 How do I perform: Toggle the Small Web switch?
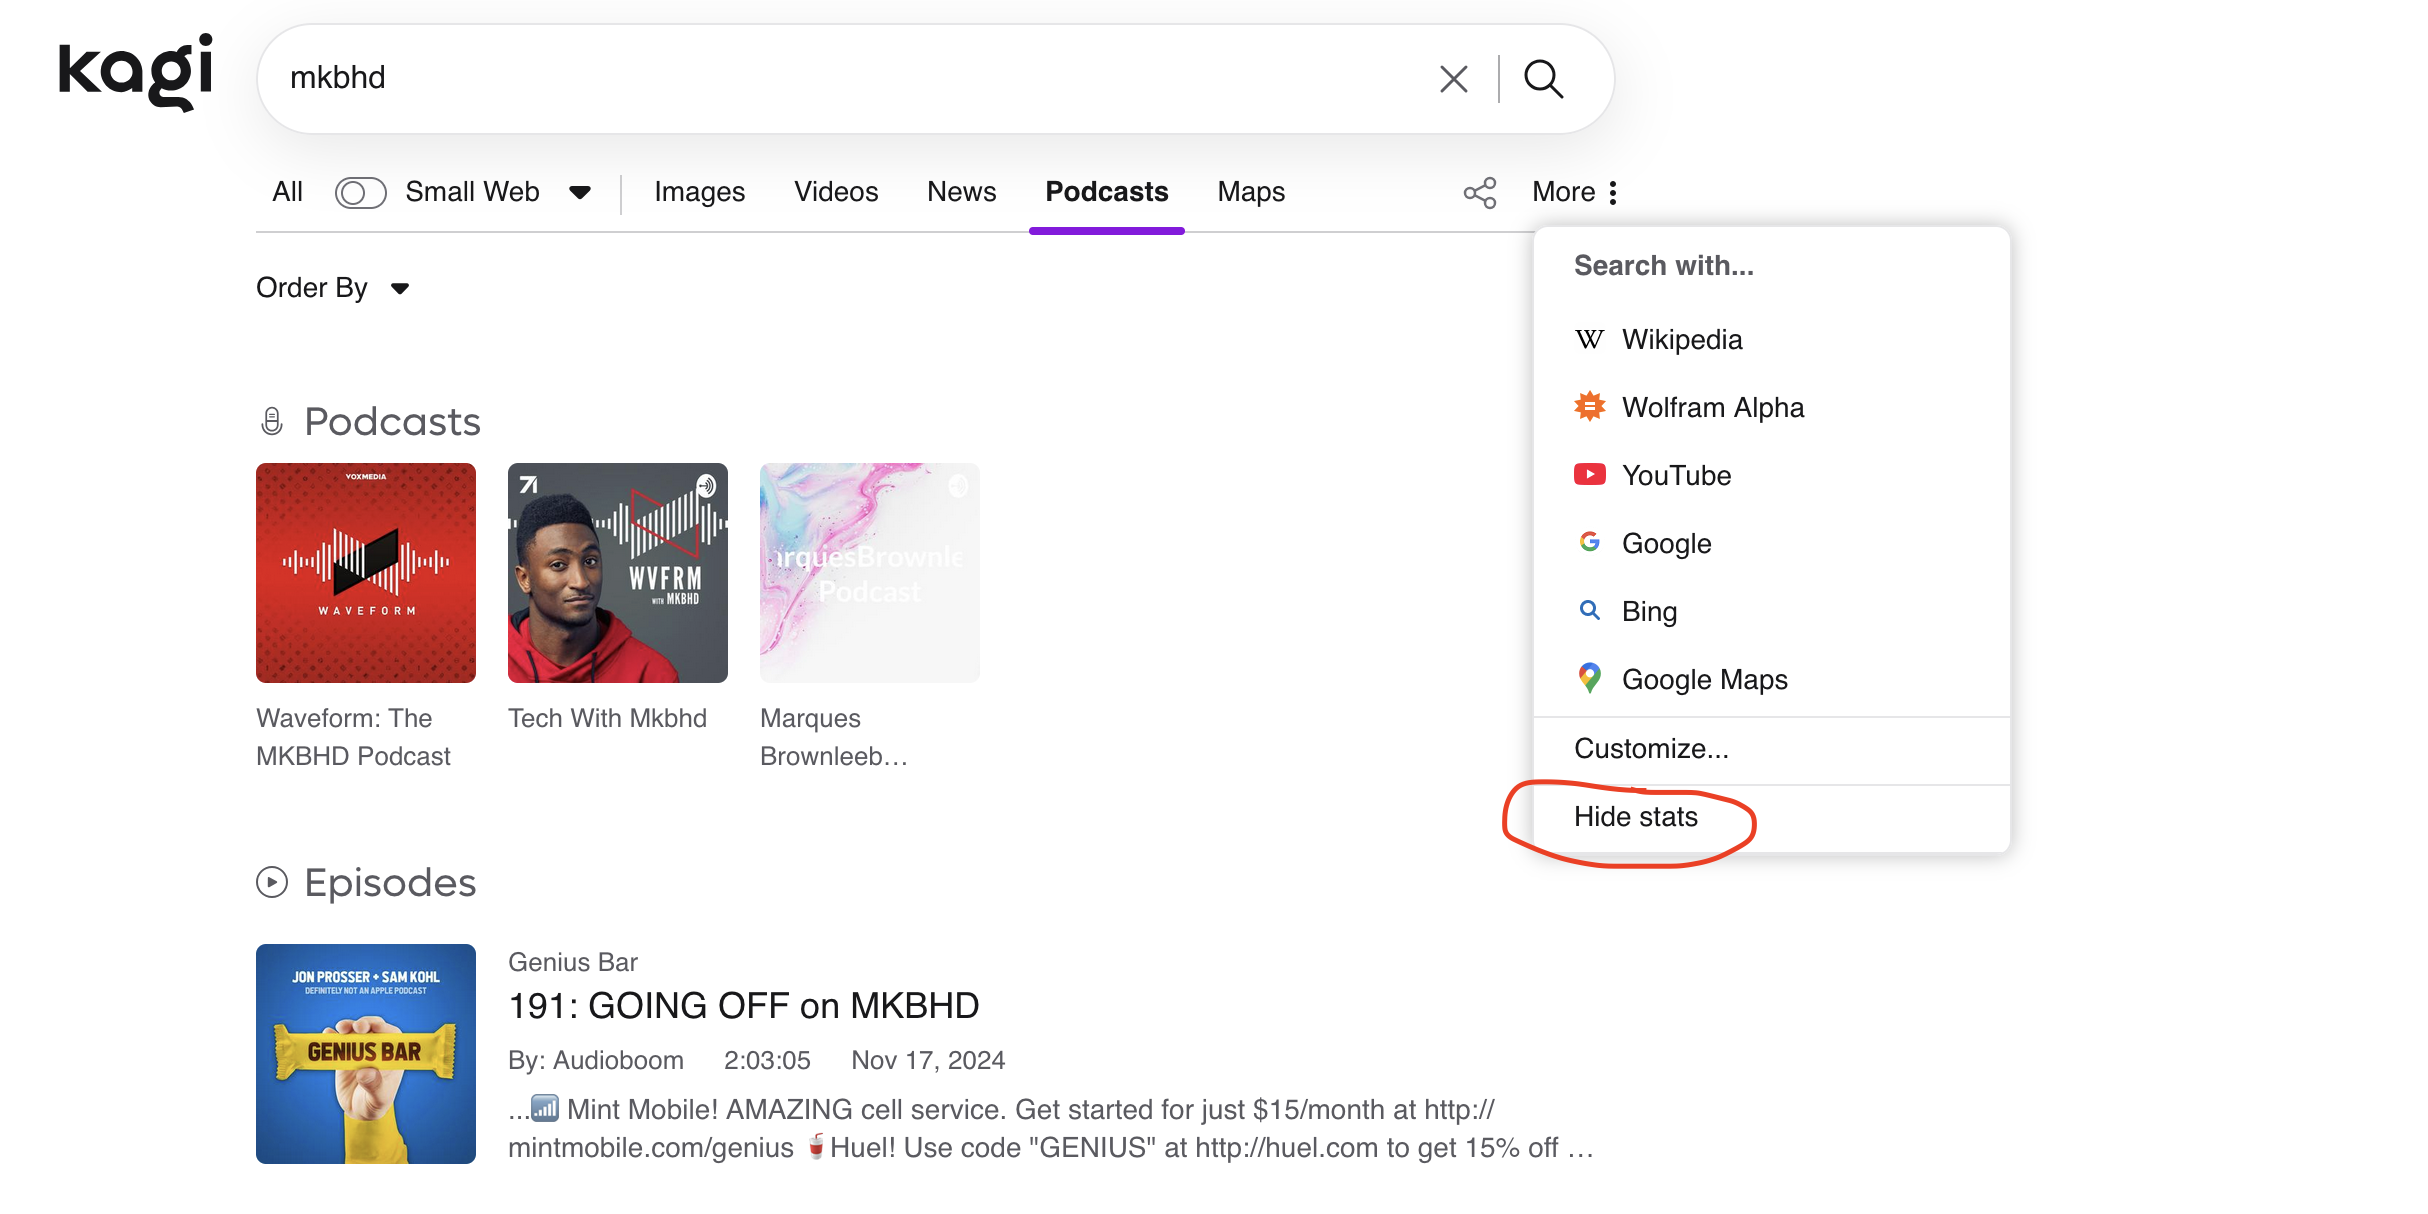click(360, 192)
